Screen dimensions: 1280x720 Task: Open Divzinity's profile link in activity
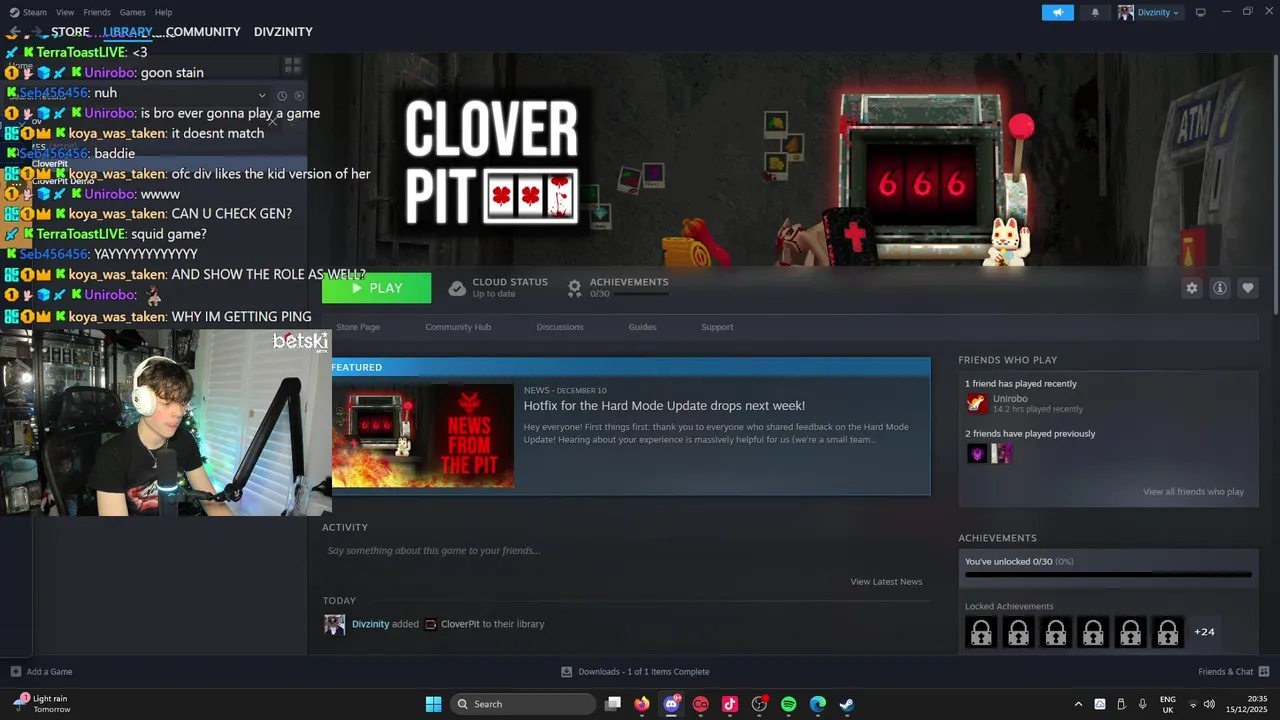point(370,624)
